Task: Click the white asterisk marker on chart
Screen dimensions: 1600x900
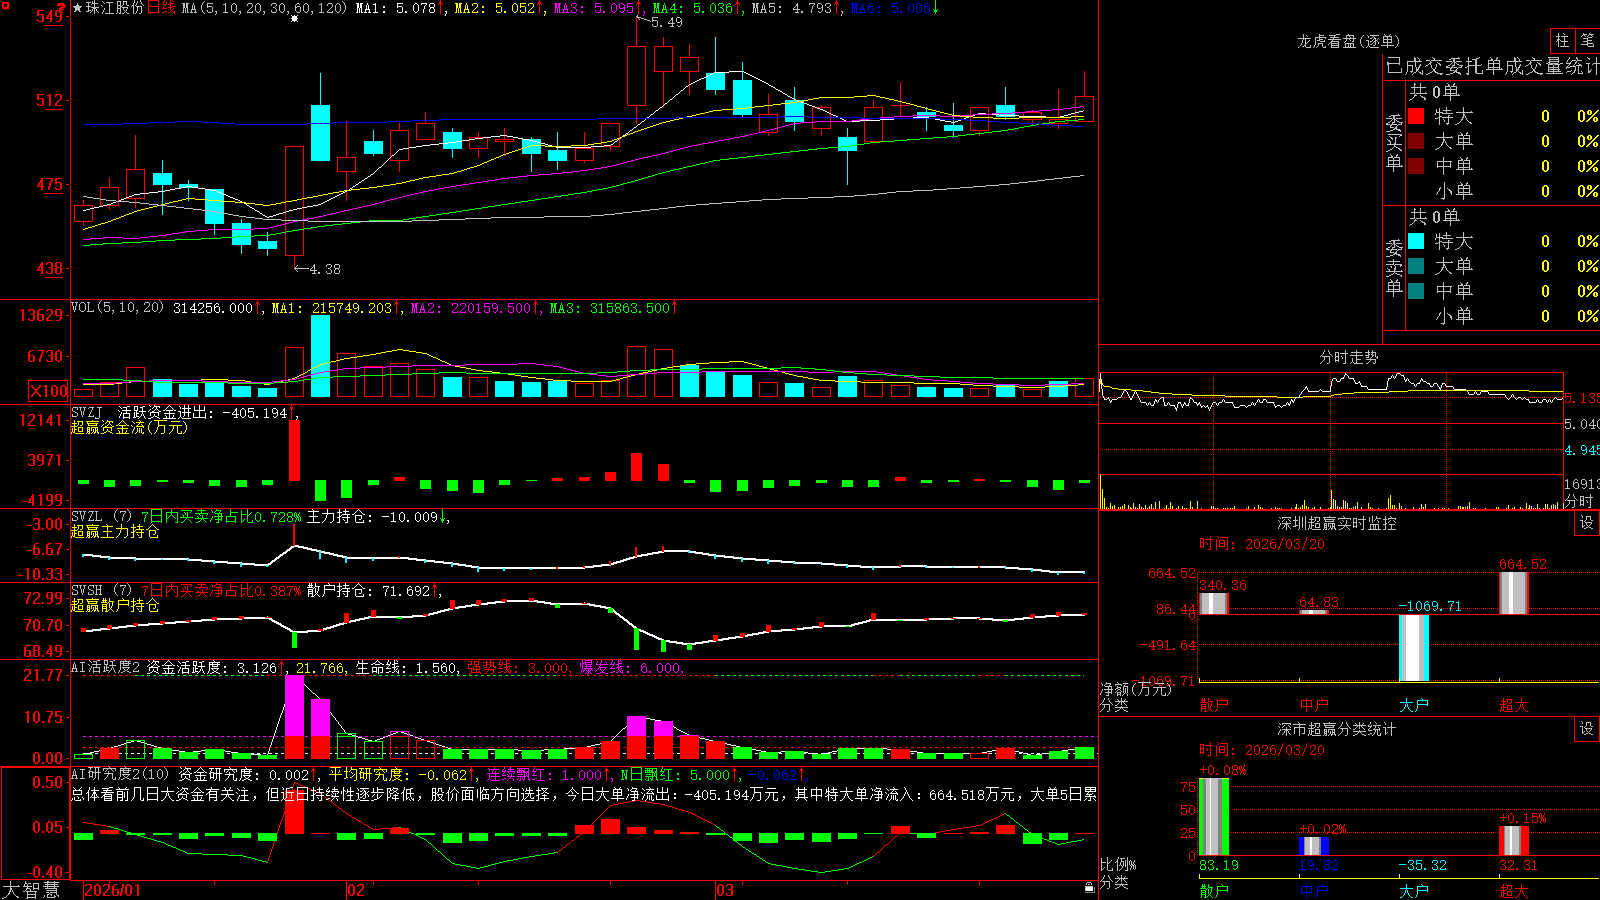Action: [294, 19]
